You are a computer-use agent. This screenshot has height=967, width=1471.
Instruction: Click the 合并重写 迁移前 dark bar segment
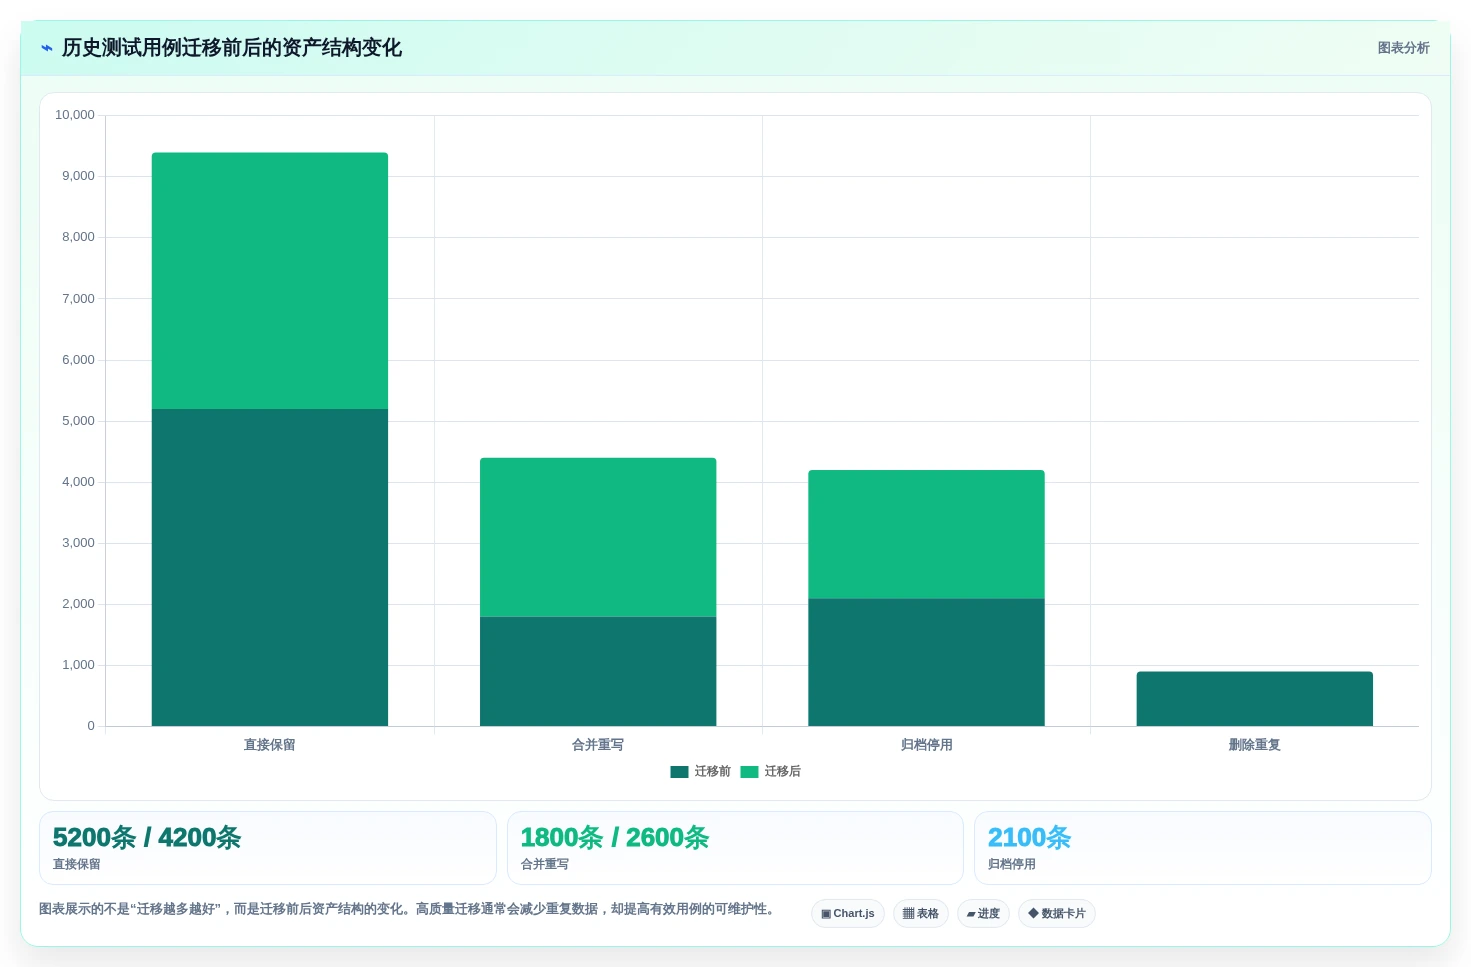598,671
